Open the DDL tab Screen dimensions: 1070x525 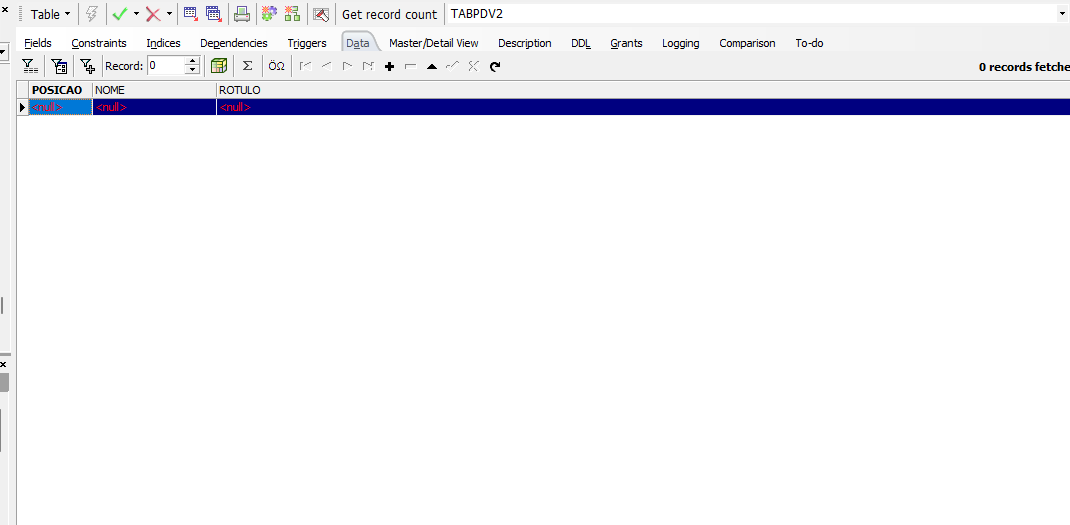581,43
